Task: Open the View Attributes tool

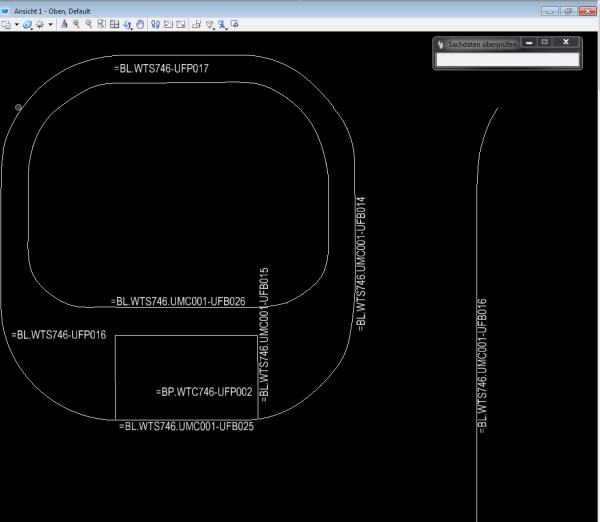Action: [x=6, y=23]
